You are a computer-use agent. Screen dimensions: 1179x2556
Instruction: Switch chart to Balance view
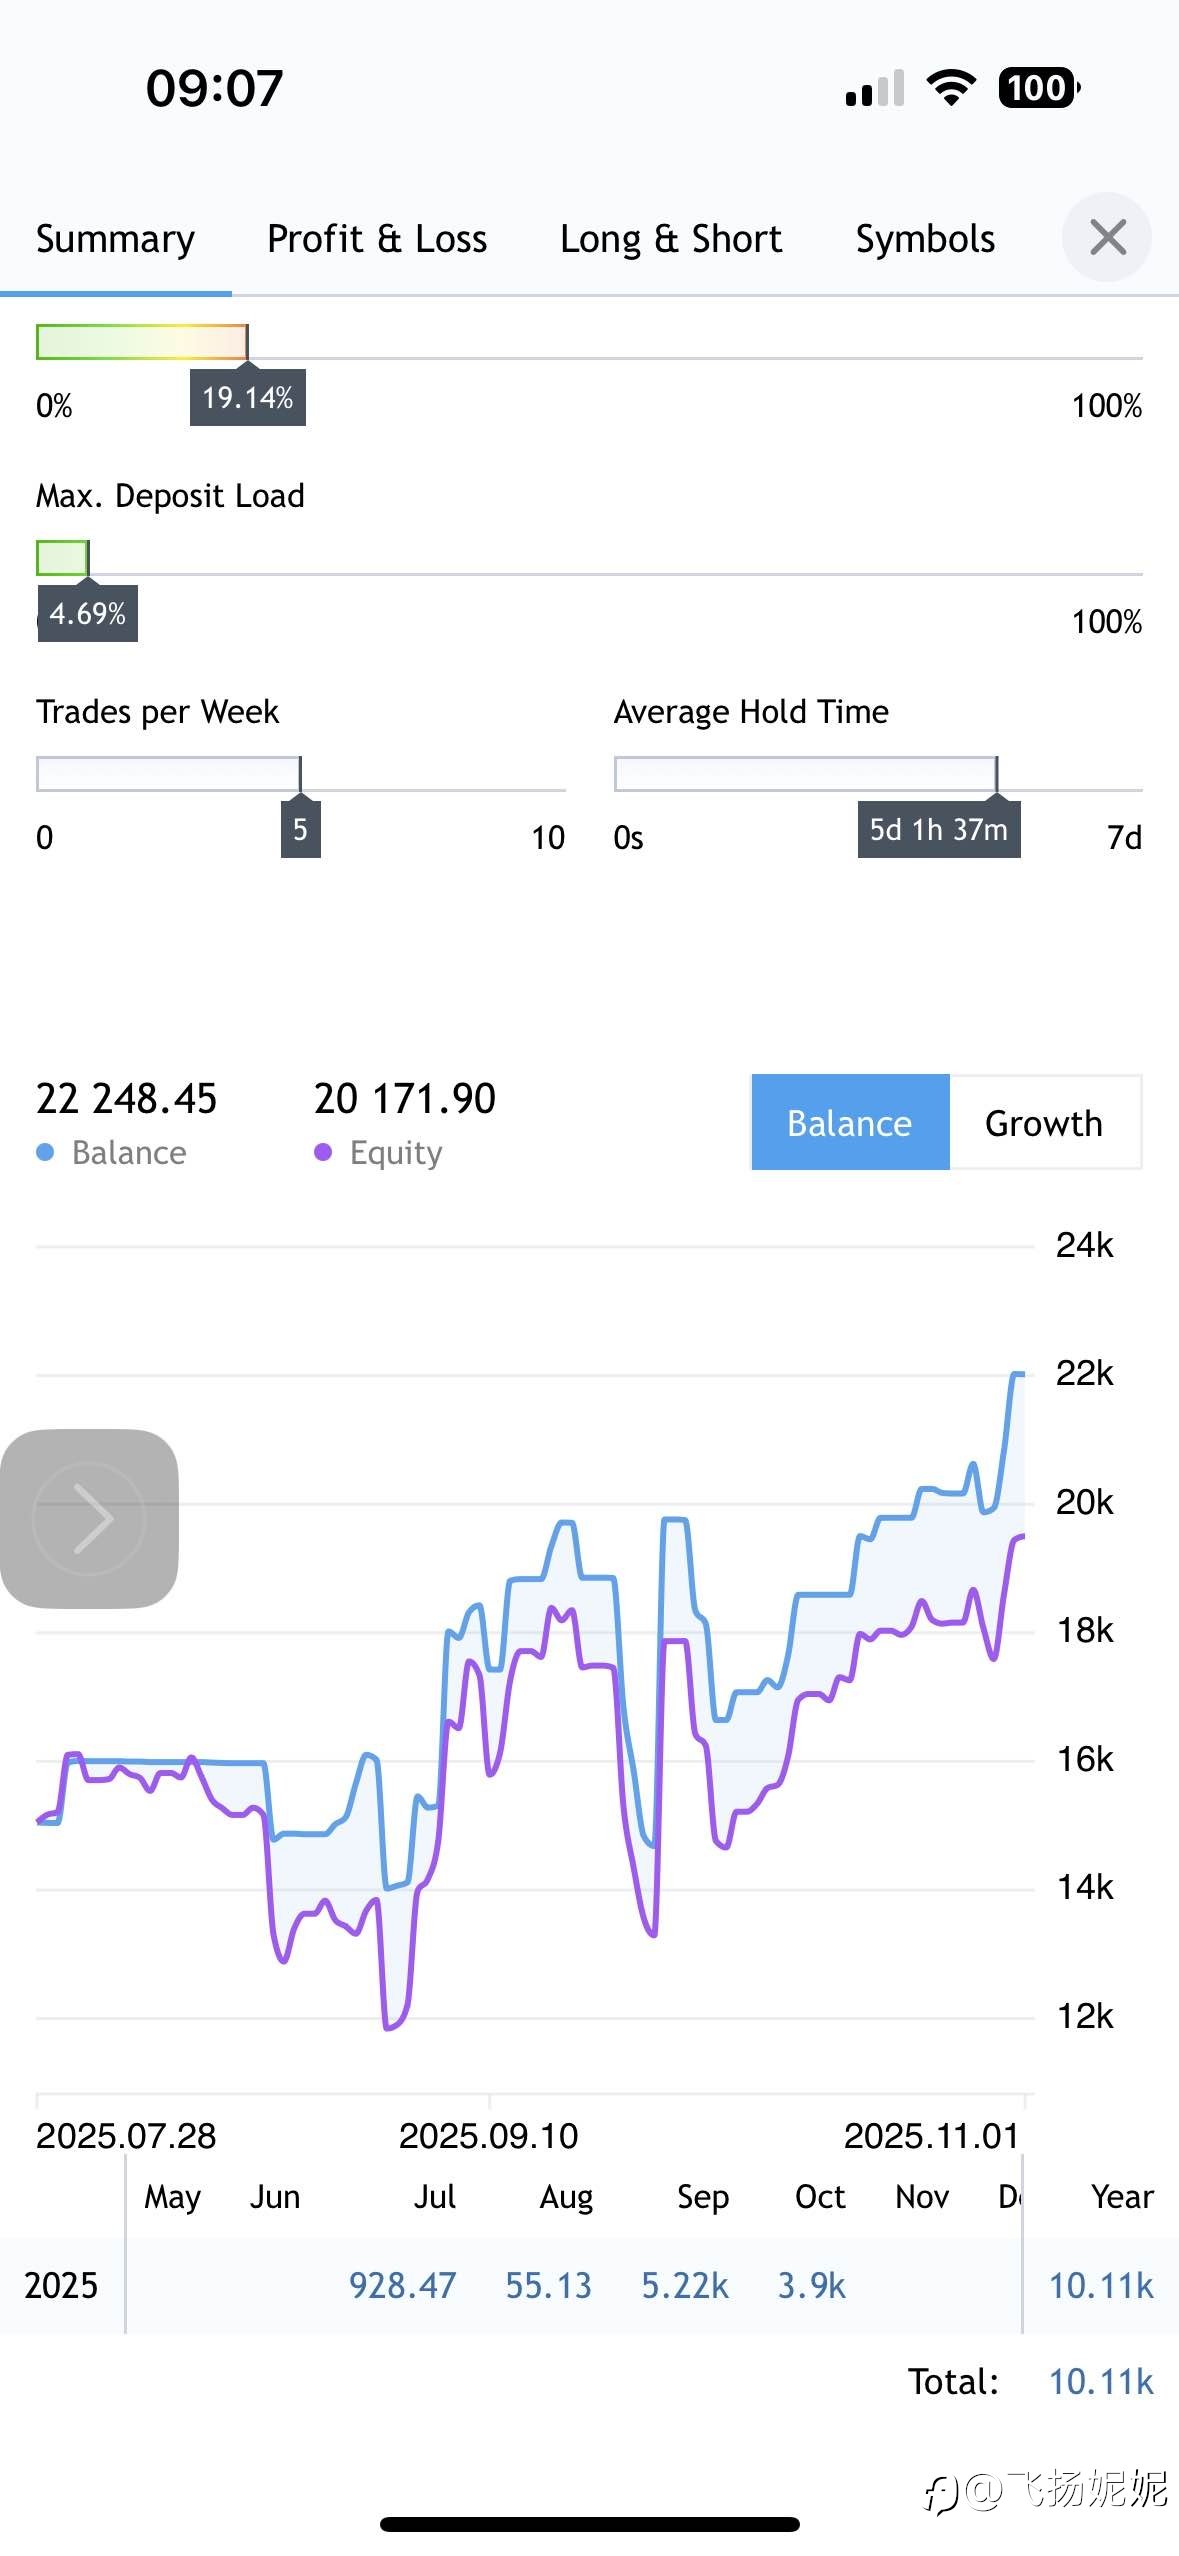coord(850,1123)
